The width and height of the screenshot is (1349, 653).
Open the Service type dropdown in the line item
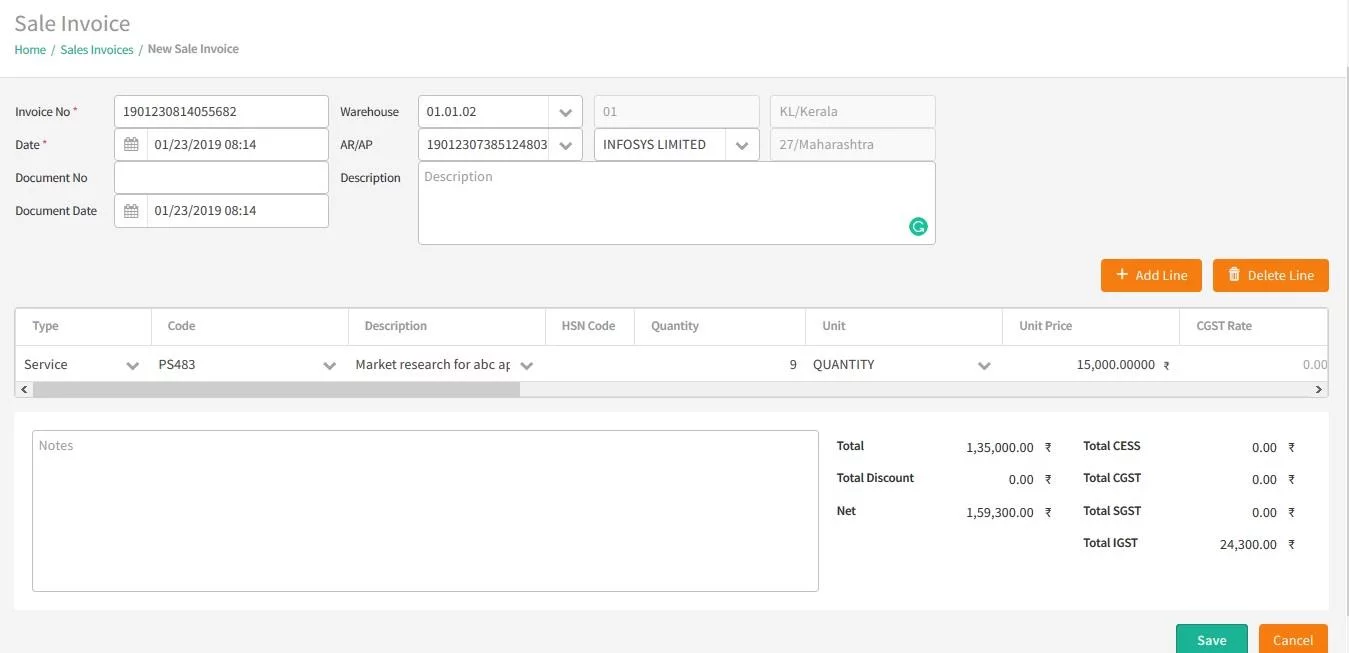pyautogui.click(x=132, y=364)
